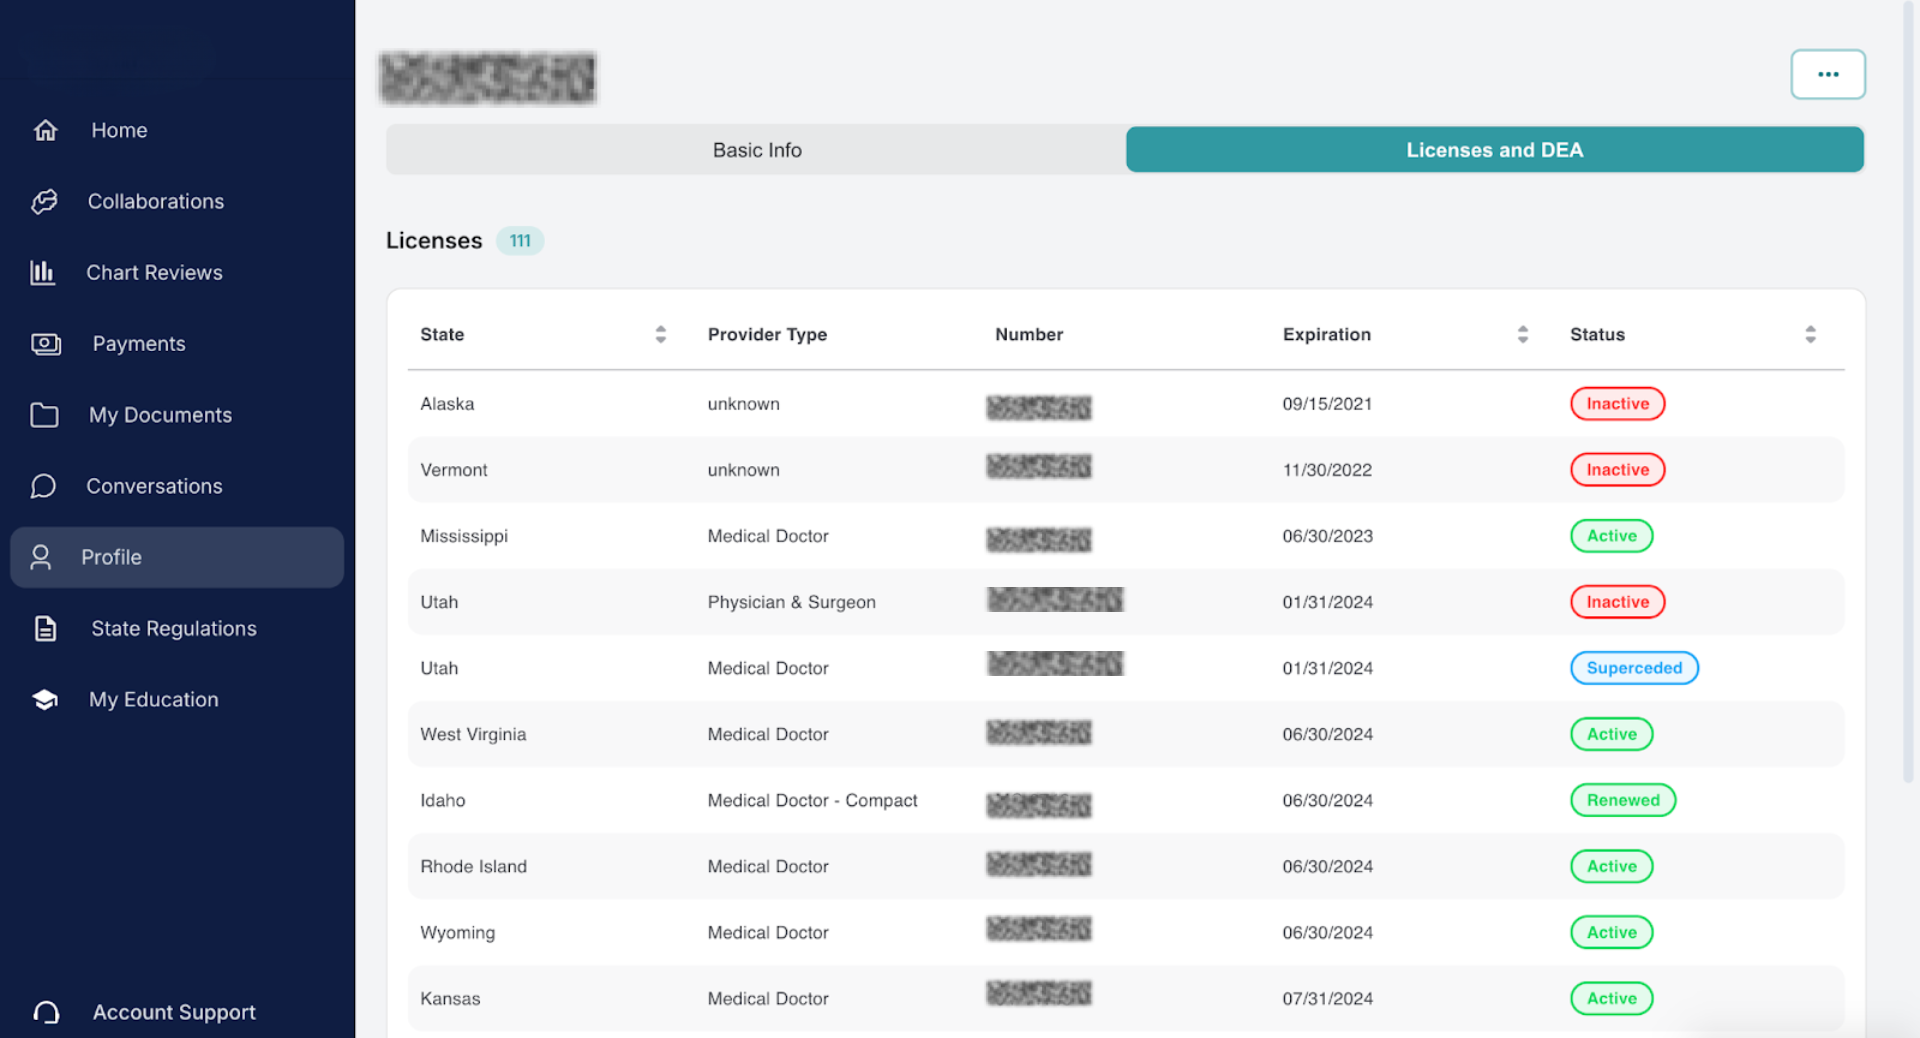Sort the table by State column

(x=661, y=334)
